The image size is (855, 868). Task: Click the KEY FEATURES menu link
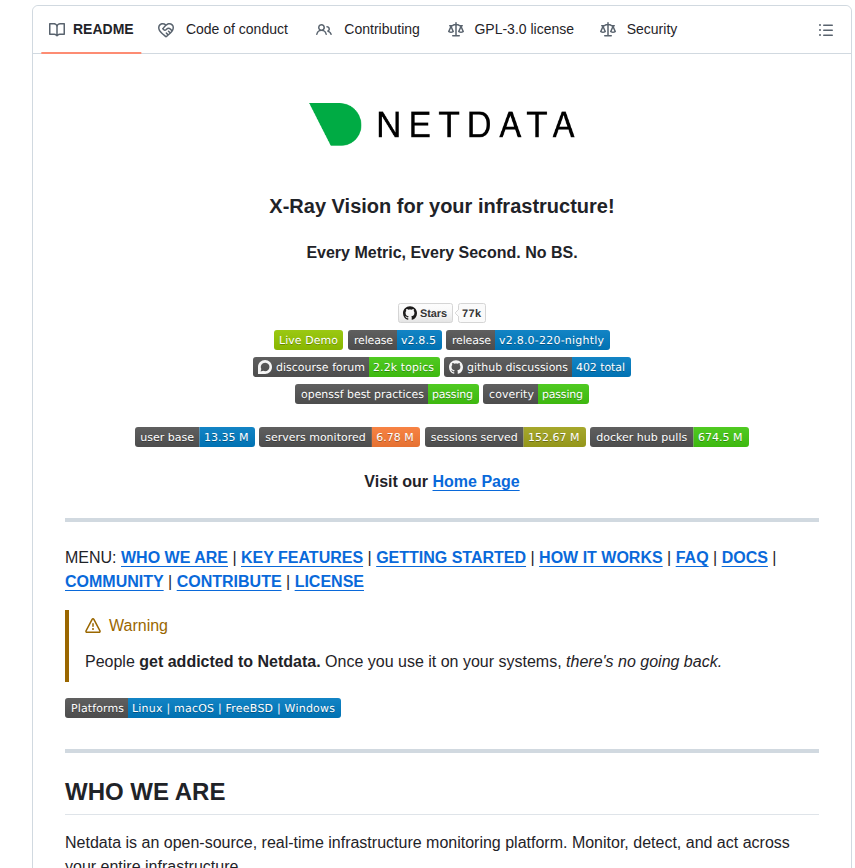point(301,557)
